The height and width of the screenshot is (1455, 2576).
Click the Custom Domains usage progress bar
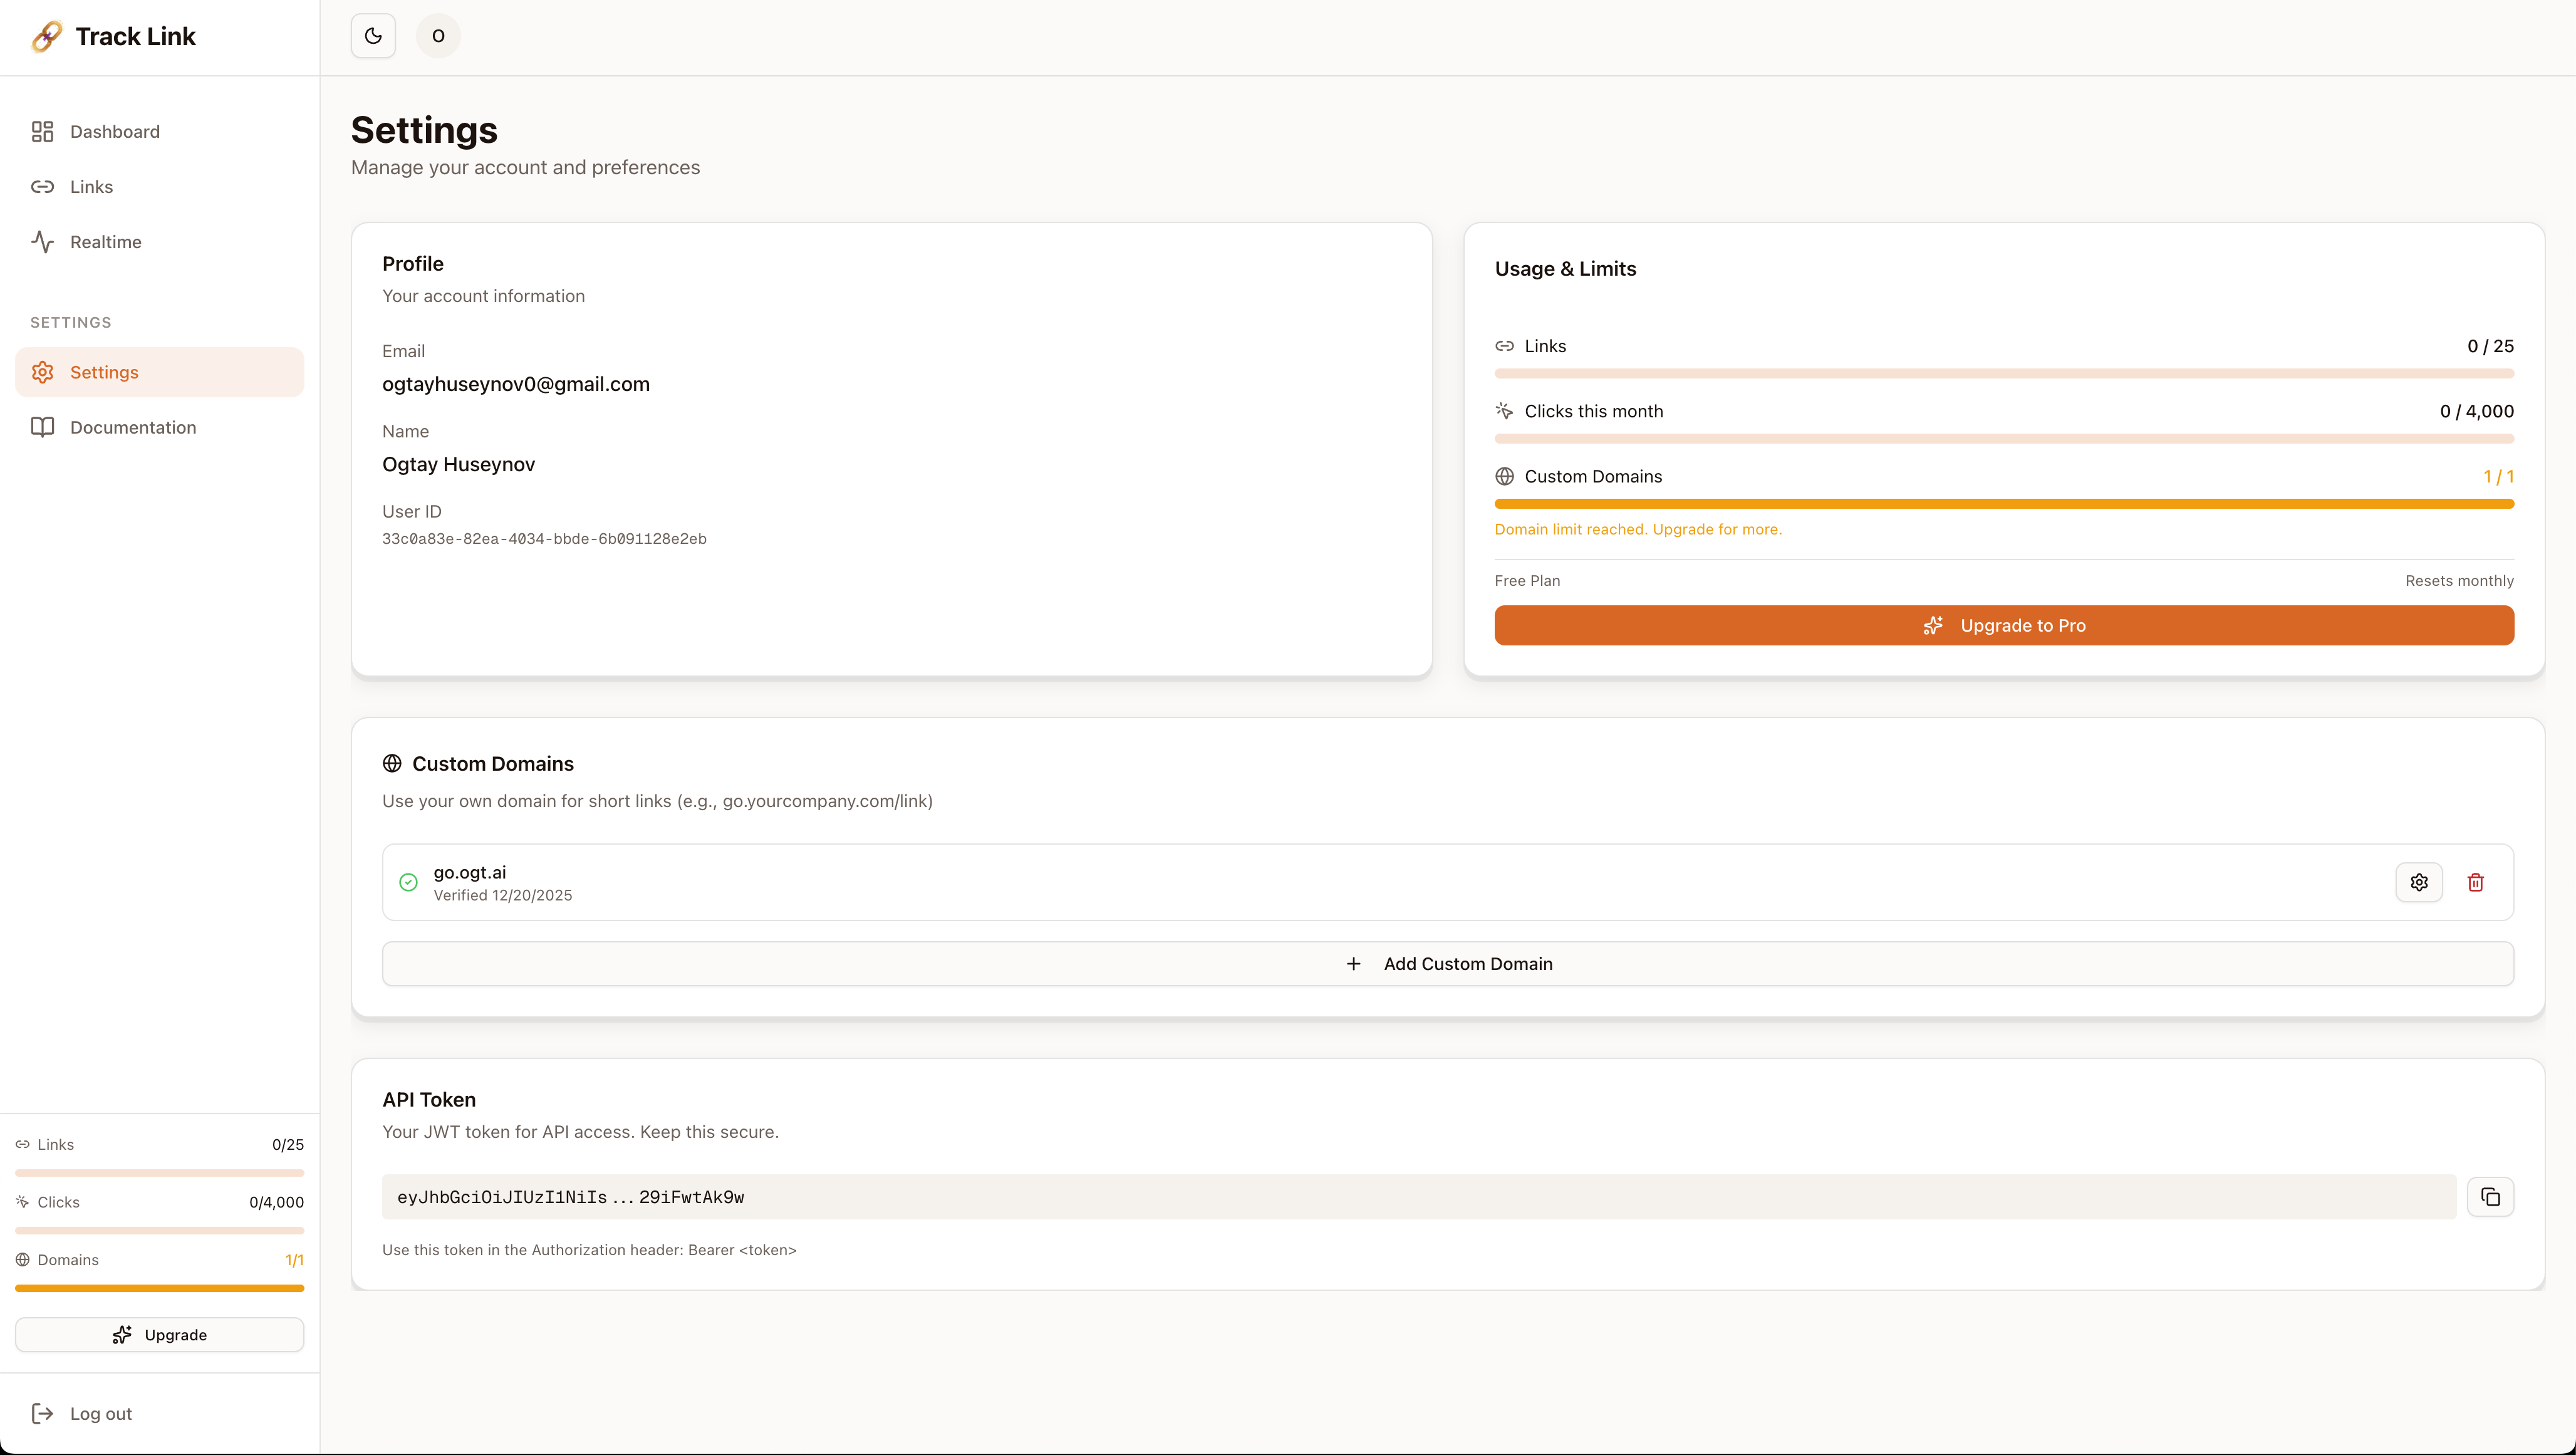(2003, 503)
